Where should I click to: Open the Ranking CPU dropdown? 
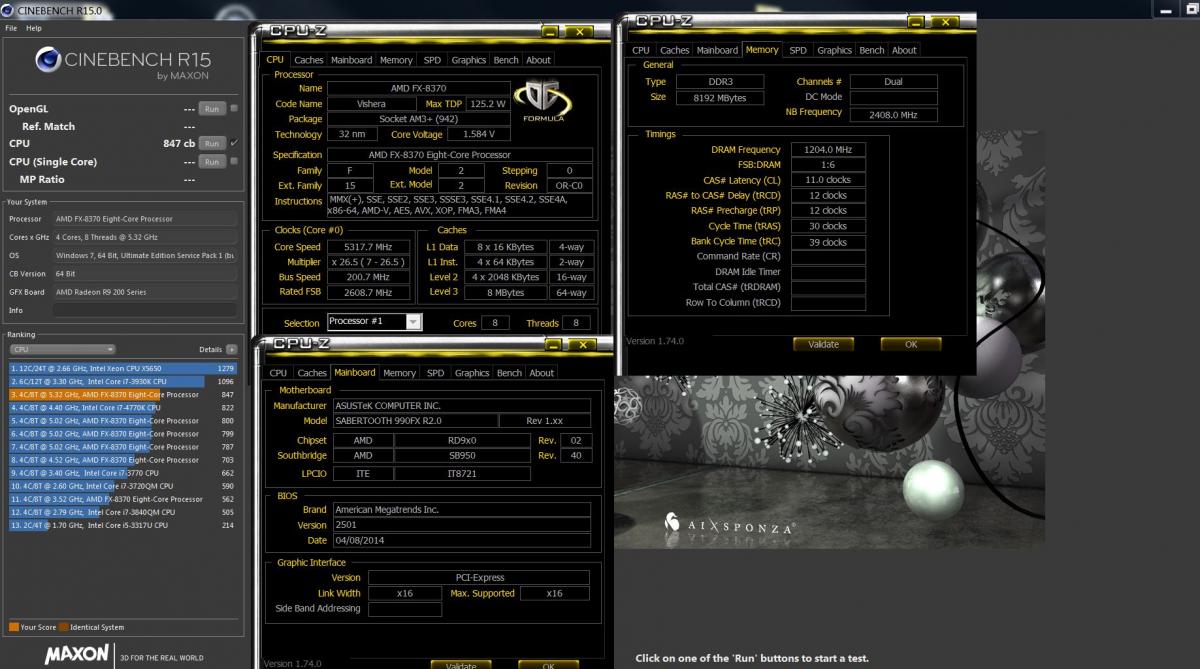pos(62,350)
